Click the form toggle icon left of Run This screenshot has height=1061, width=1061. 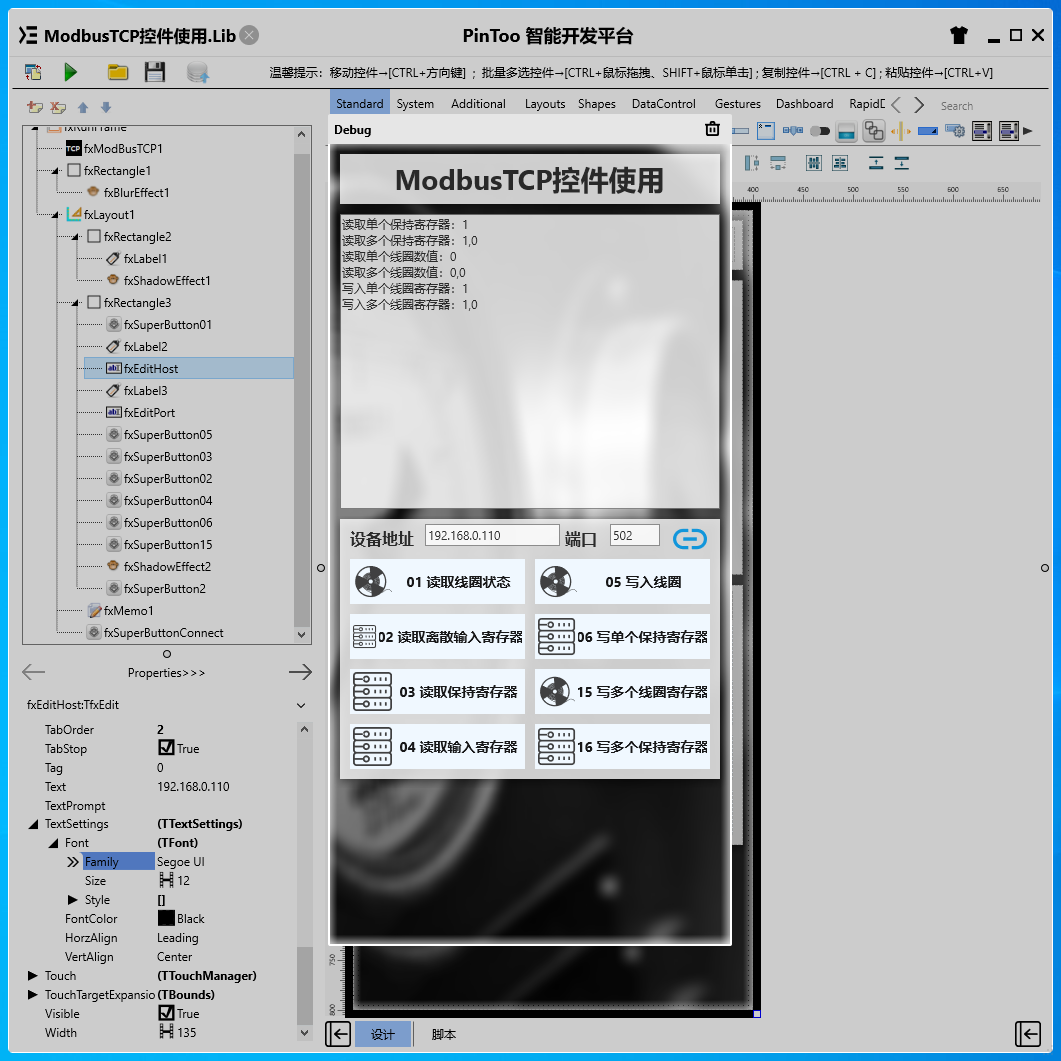click(32, 72)
